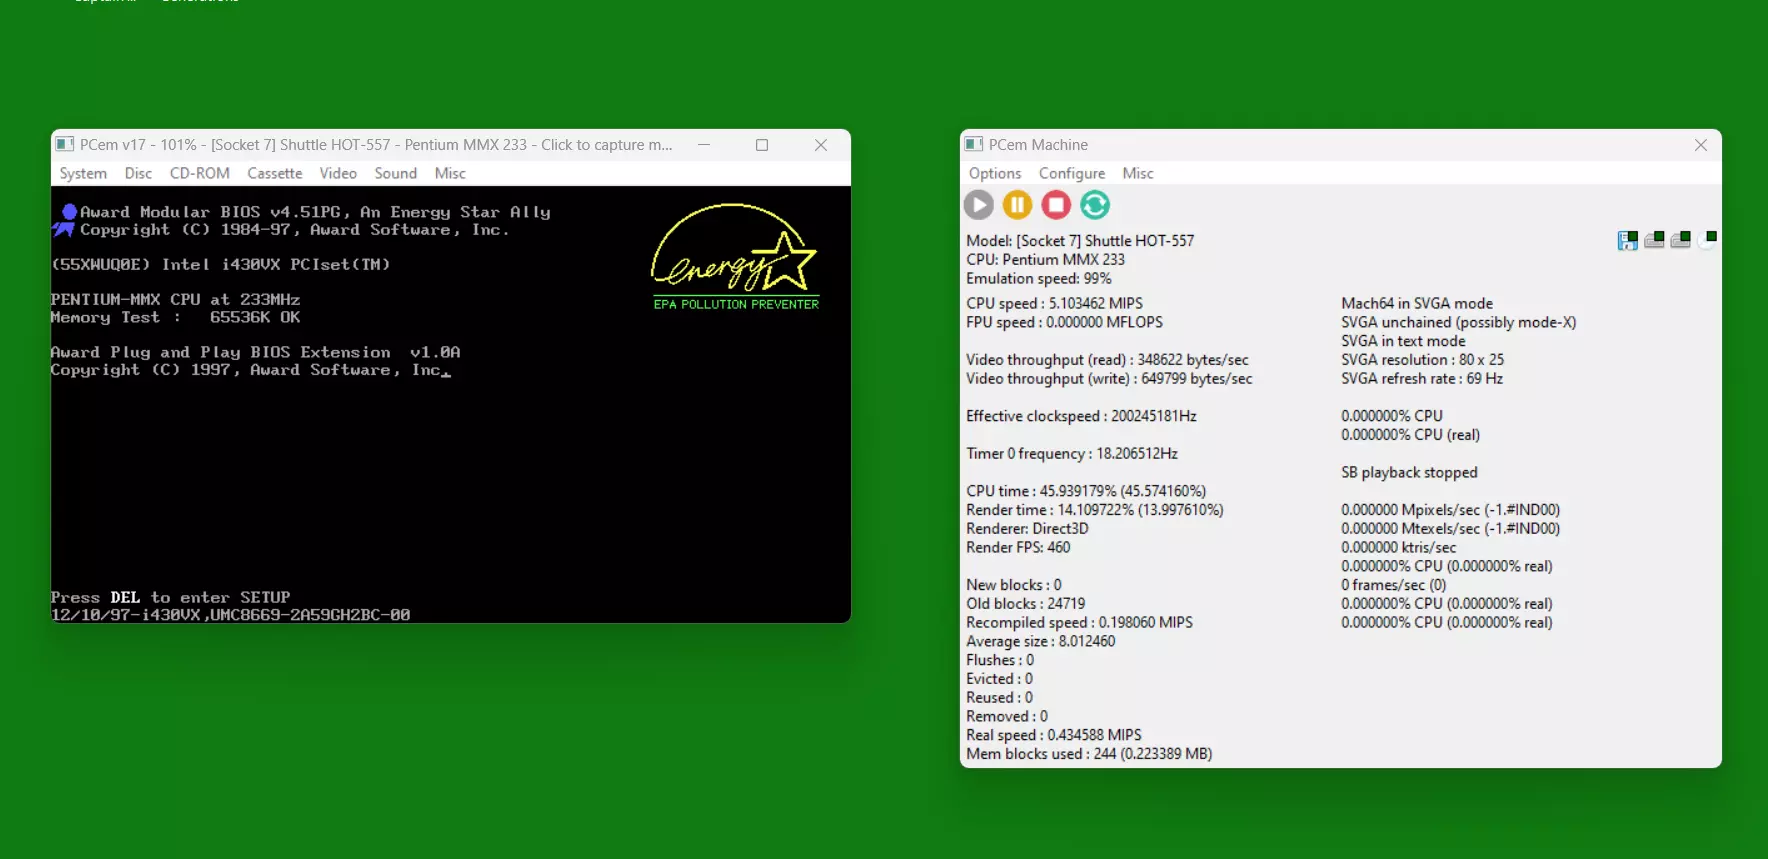Reset the machine with the green refresh icon

click(x=1095, y=205)
